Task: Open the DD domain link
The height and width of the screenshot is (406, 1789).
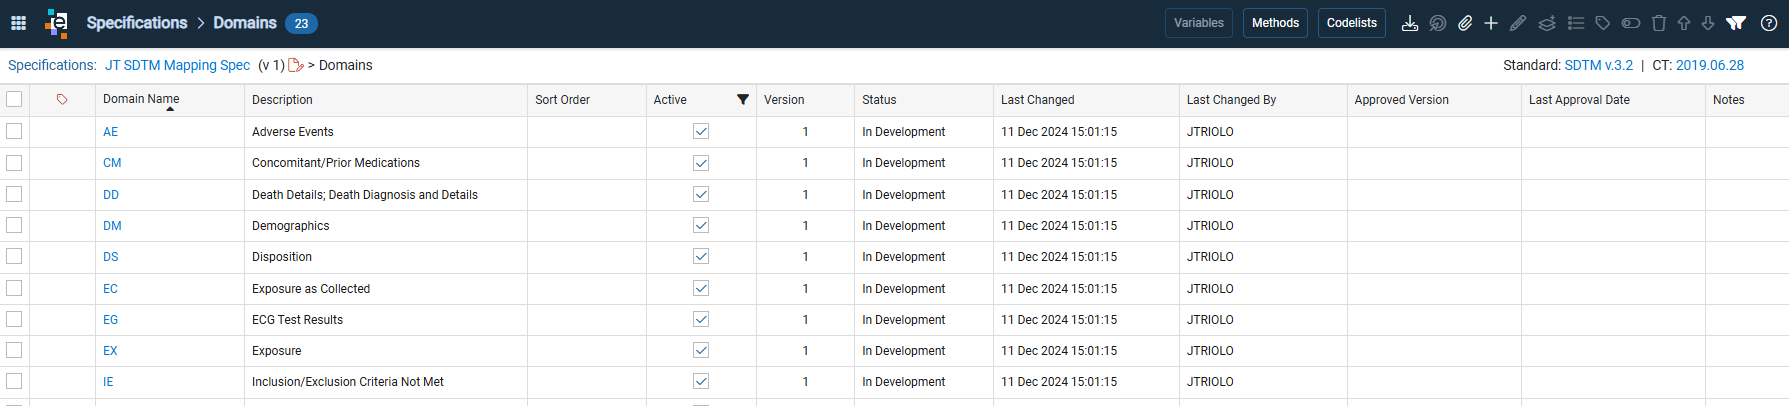Action: click(111, 195)
